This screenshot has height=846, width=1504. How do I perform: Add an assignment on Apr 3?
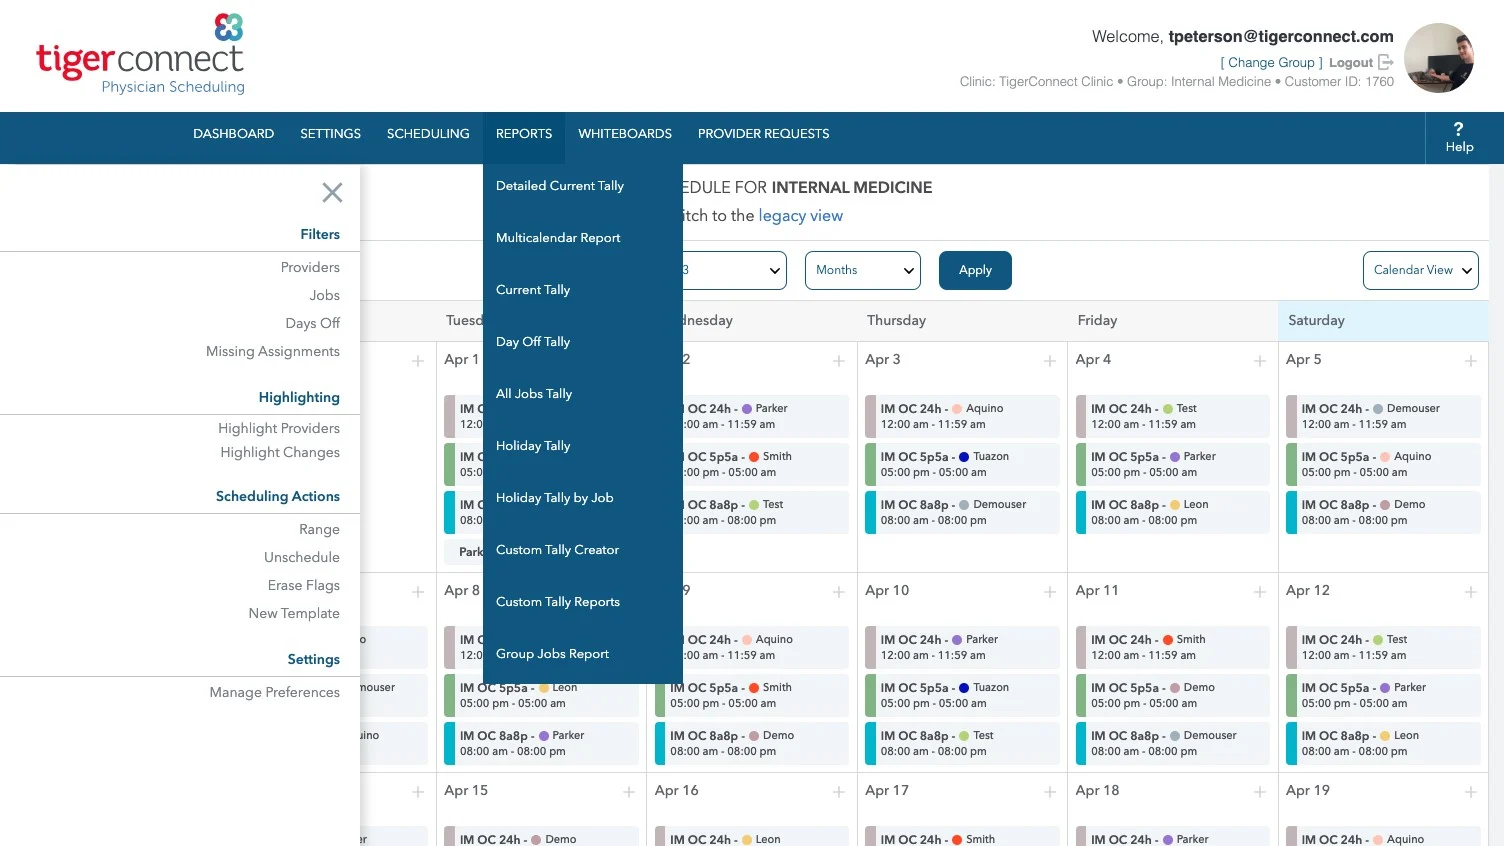(1050, 361)
